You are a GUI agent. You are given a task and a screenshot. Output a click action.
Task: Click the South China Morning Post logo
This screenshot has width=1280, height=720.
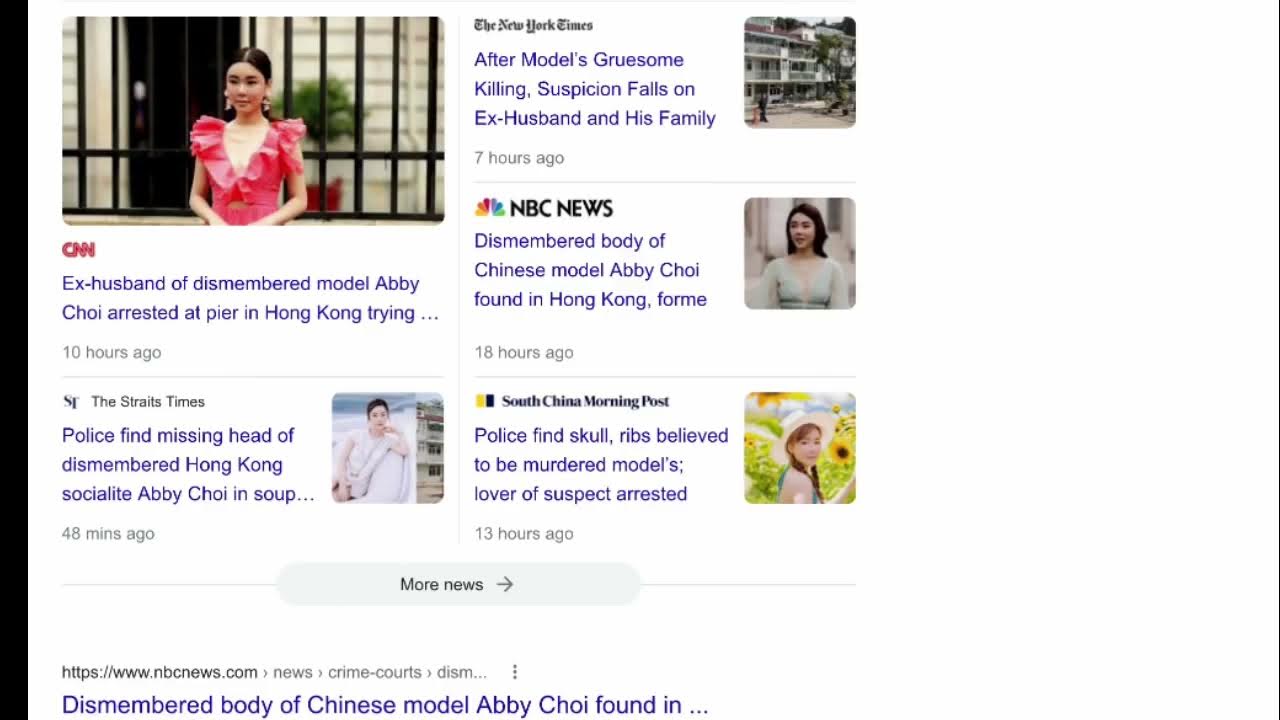click(572, 401)
